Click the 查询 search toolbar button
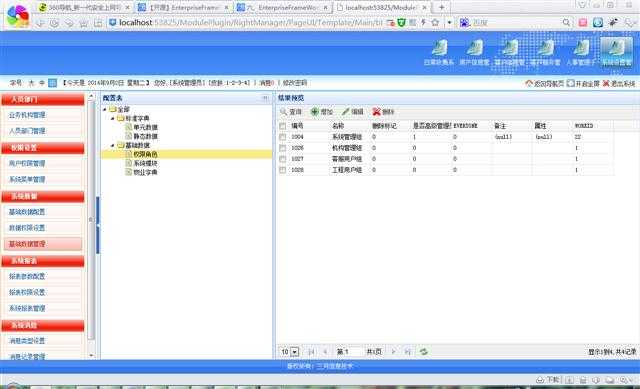The height and width of the screenshot is (389, 640). 291,111
